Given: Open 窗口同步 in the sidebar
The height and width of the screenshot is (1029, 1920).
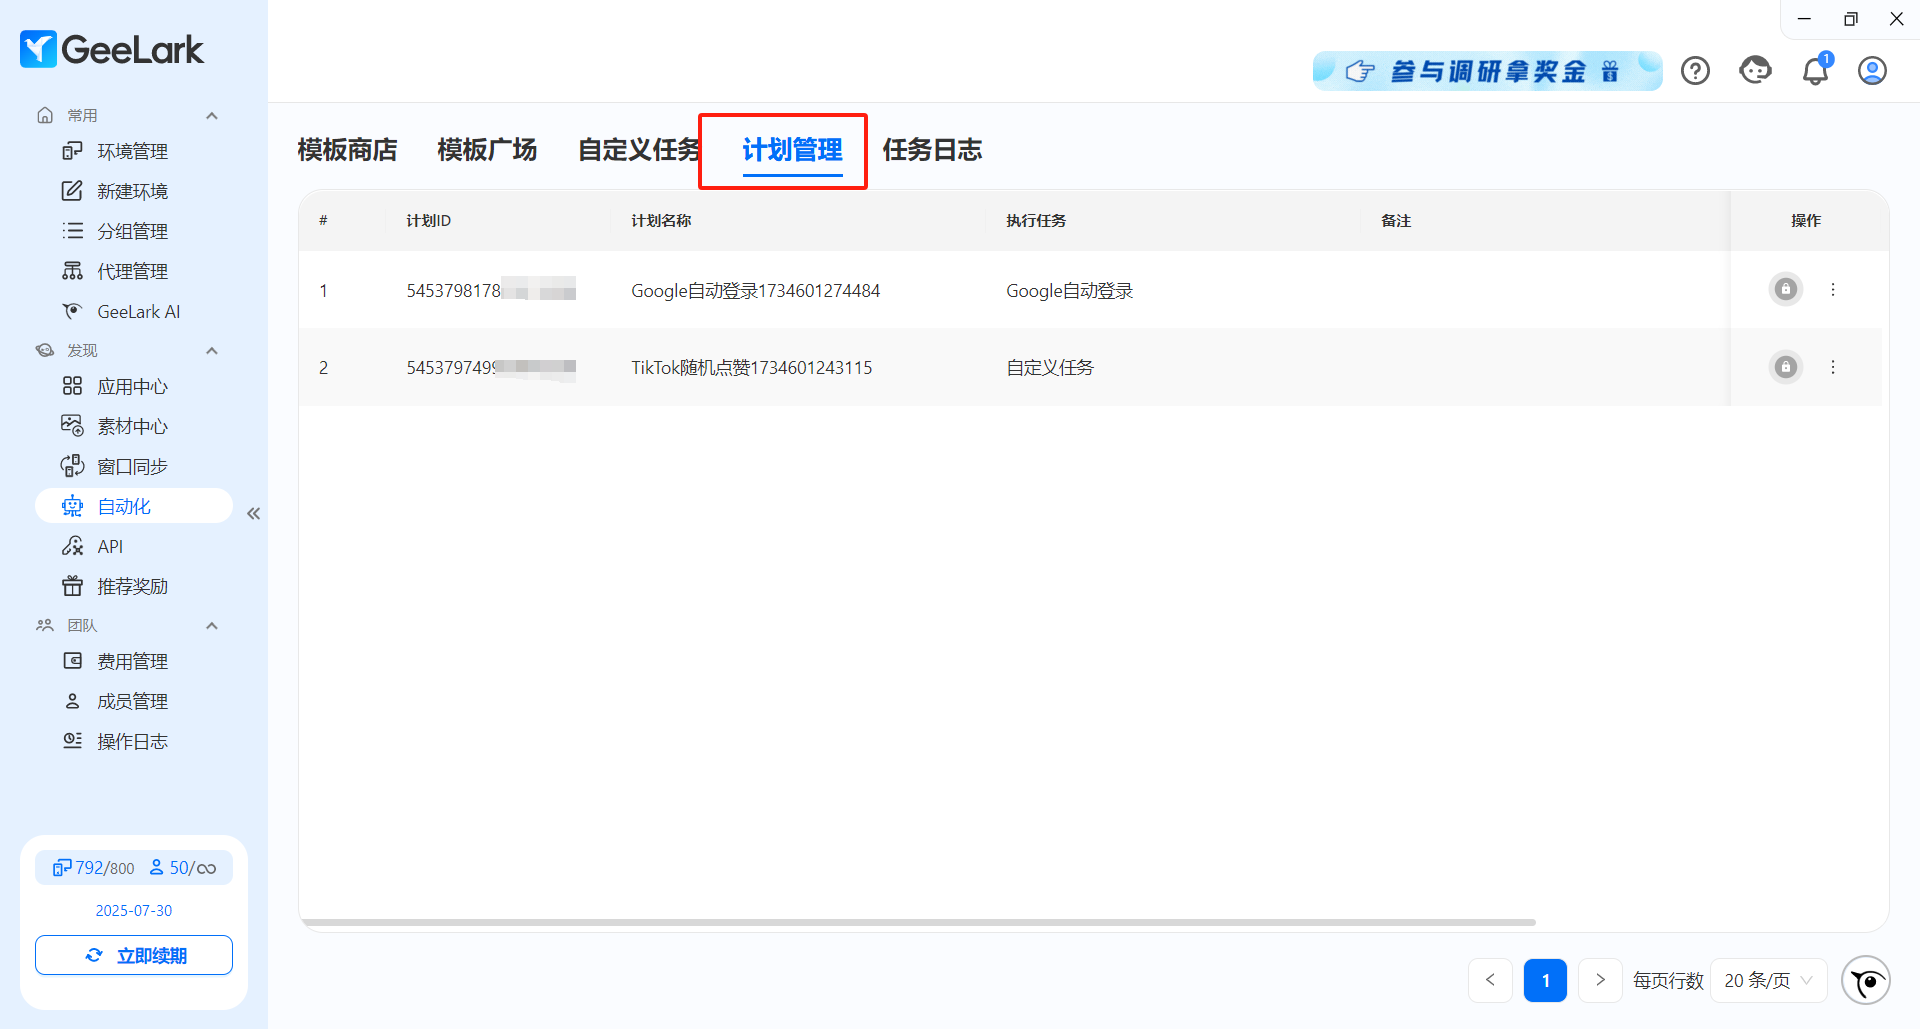Looking at the screenshot, I should [x=132, y=467].
